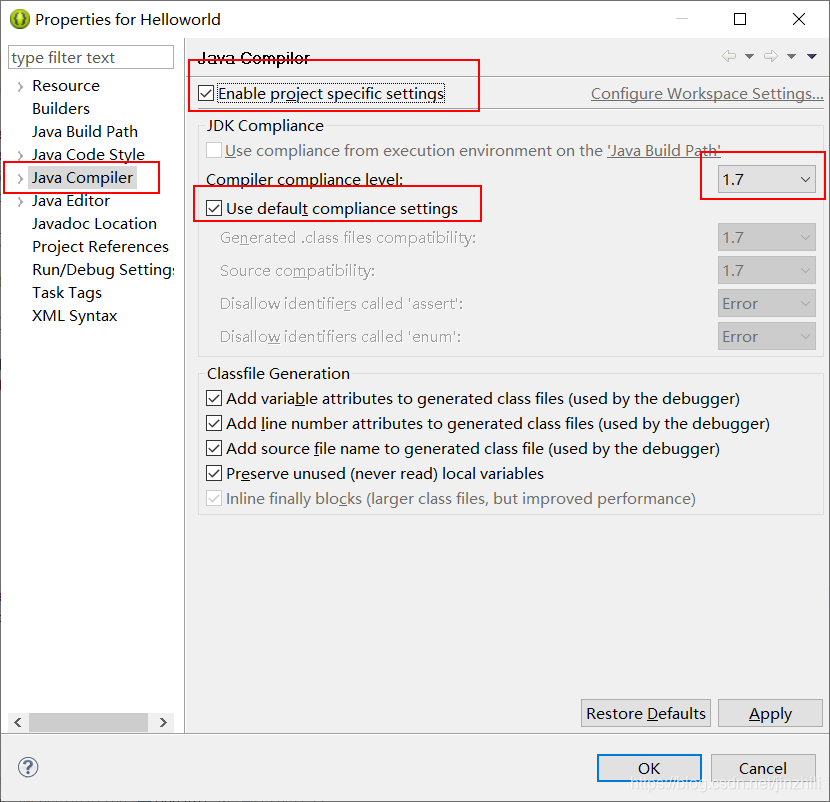
Task: Expand the Java Code Style tree item
Action: [x=21, y=154]
